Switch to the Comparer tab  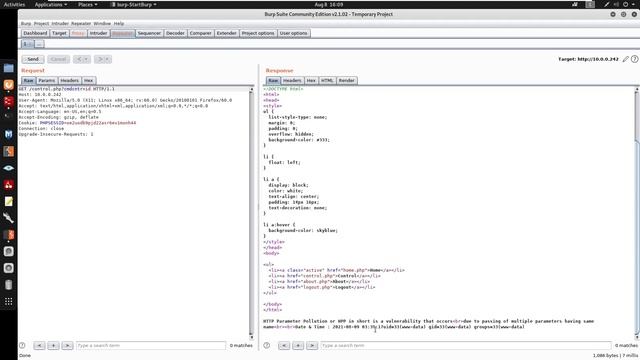[x=200, y=33]
